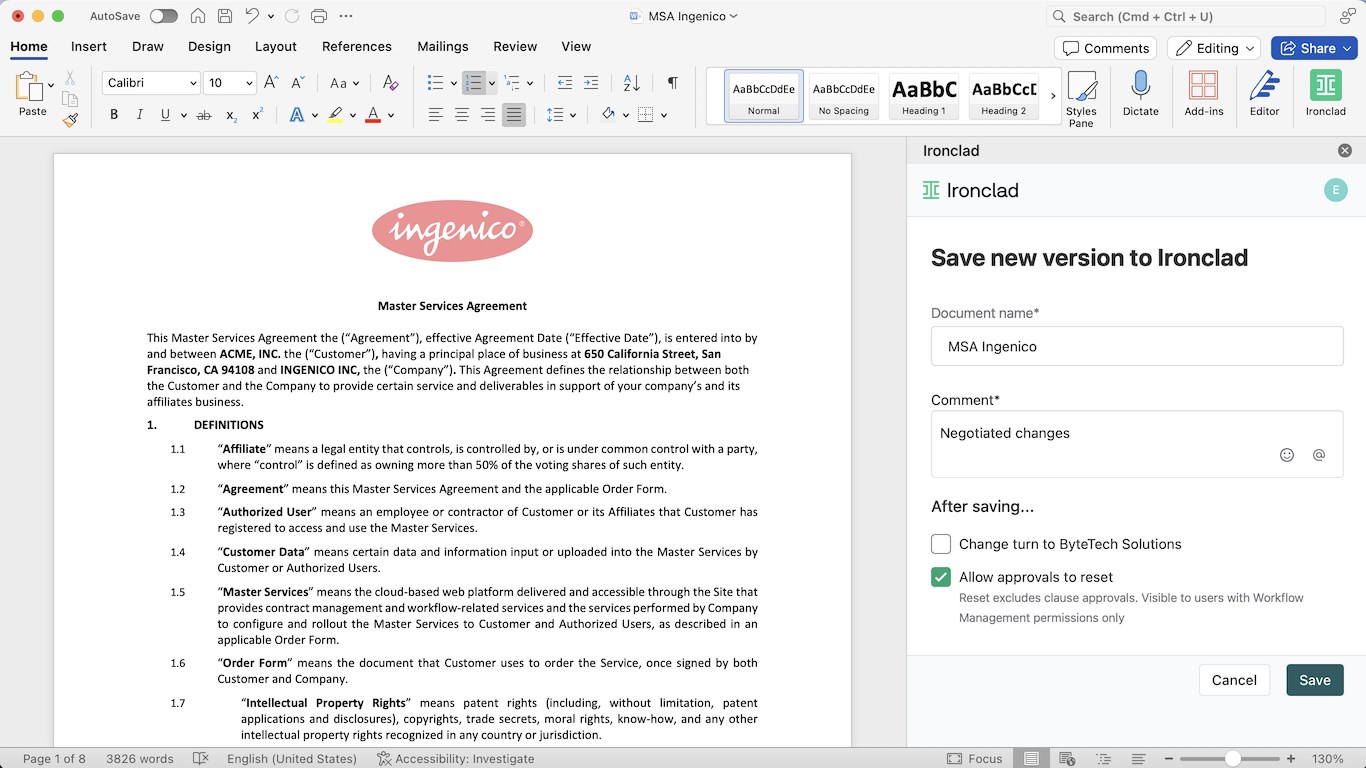This screenshot has height=768, width=1366.
Task: Open the Draw tab
Action: pos(148,46)
